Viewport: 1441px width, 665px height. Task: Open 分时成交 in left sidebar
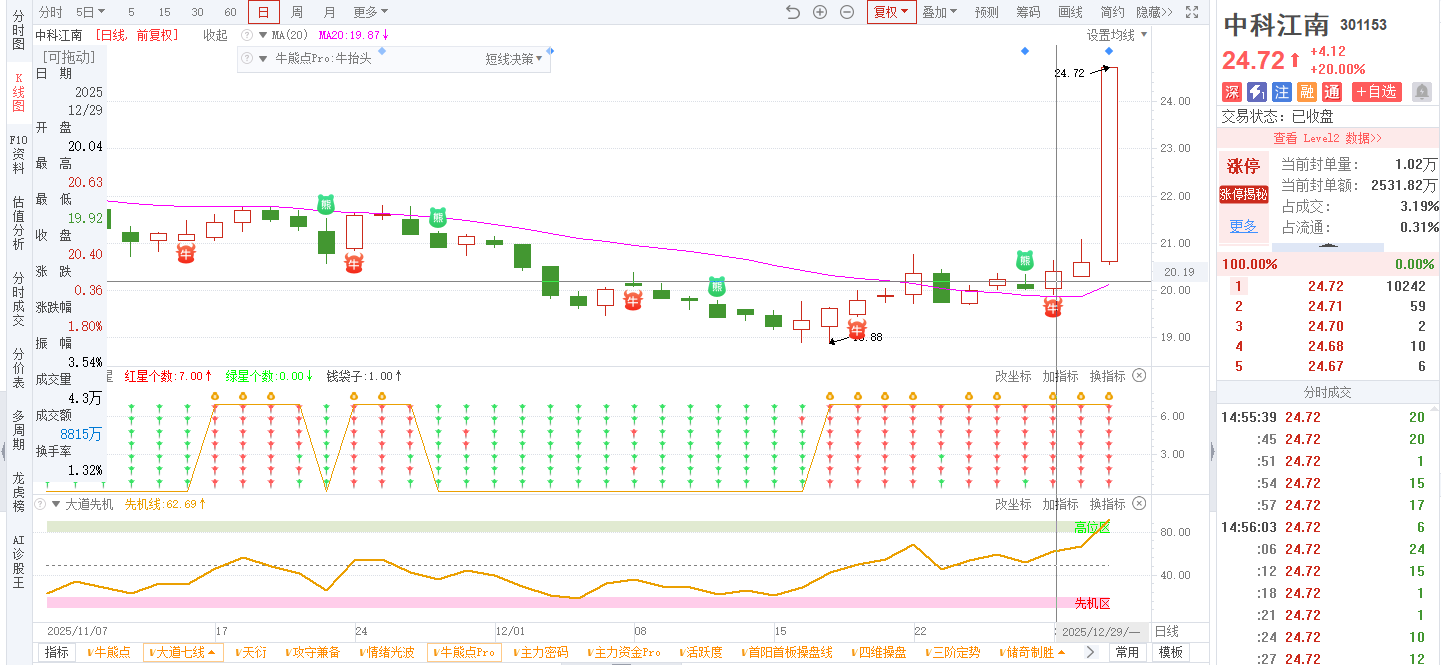(x=18, y=299)
